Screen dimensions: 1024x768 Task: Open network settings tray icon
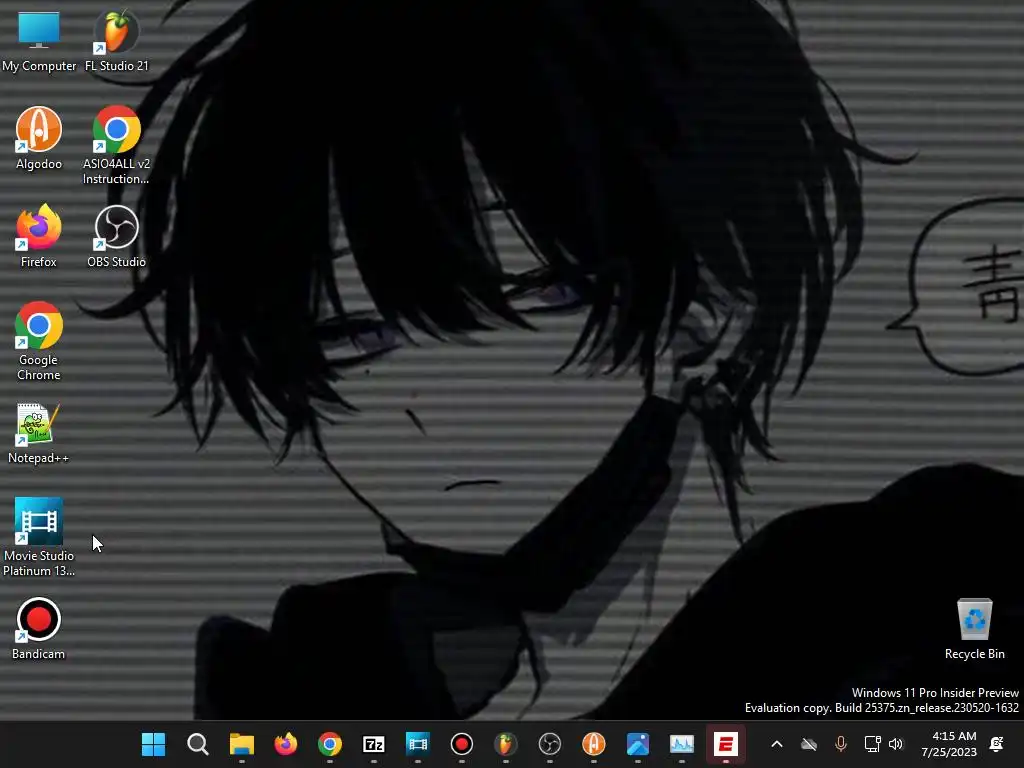[x=872, y=744]
